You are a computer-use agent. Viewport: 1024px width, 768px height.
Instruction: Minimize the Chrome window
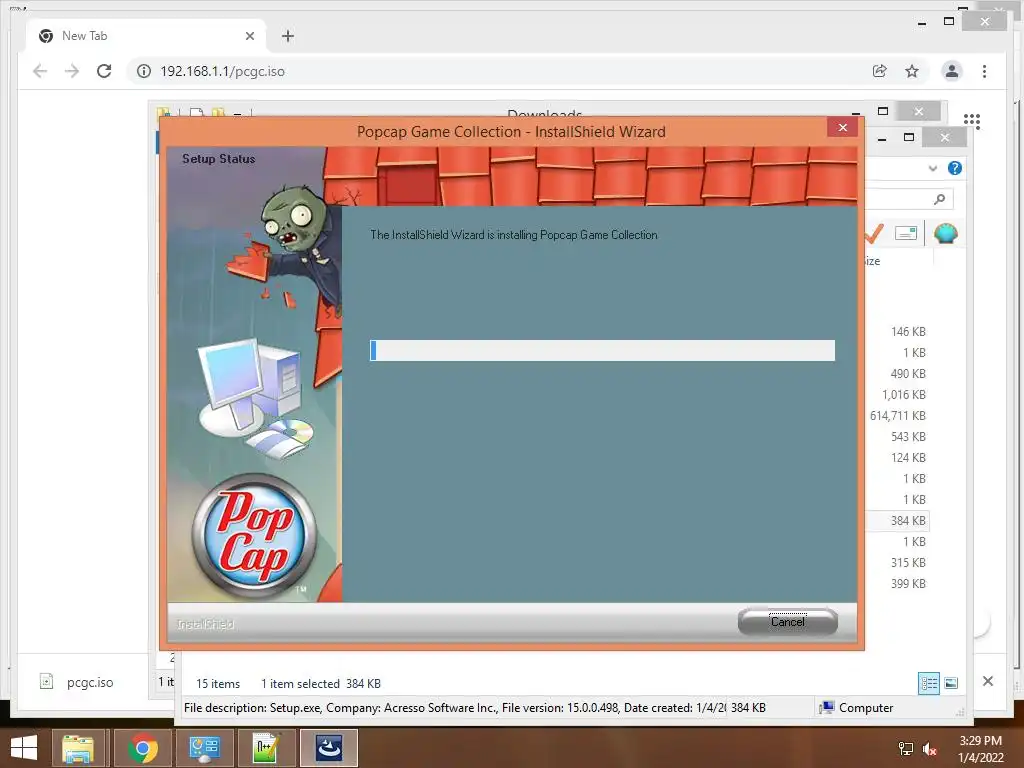pyautogui.click(x=921, y=22)
